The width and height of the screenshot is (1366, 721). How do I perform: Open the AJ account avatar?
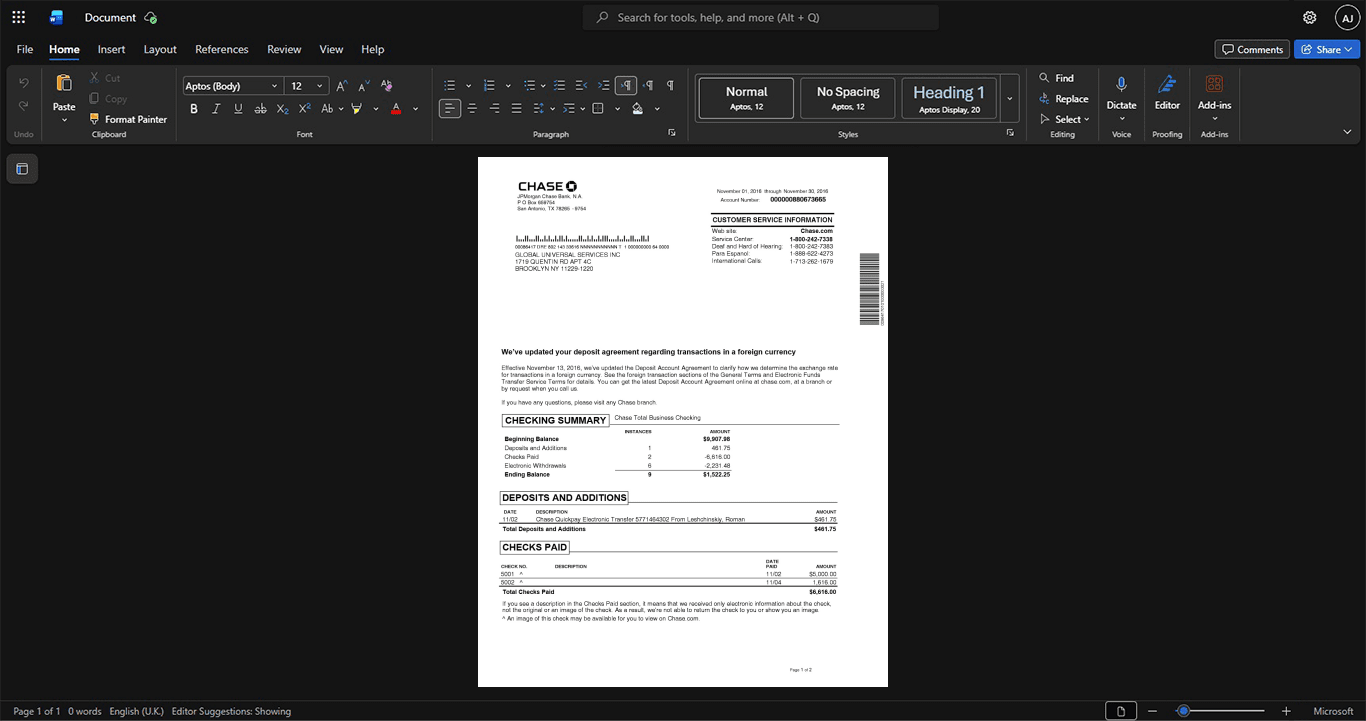click(1348, 17)
